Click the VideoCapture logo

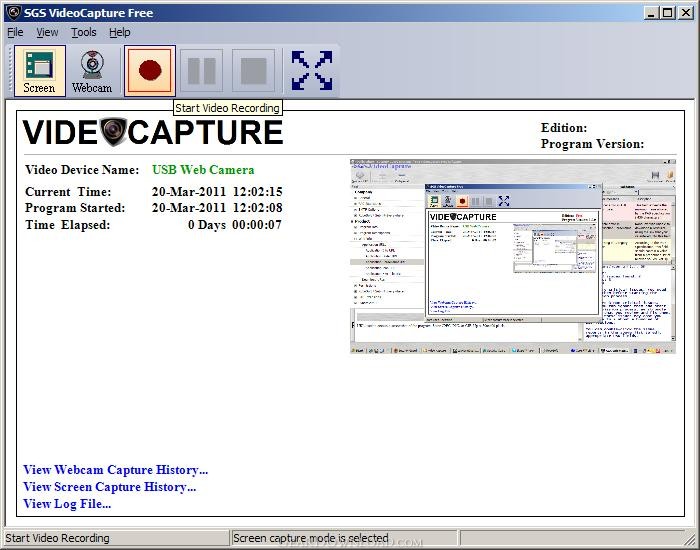(x=153, y=132)
